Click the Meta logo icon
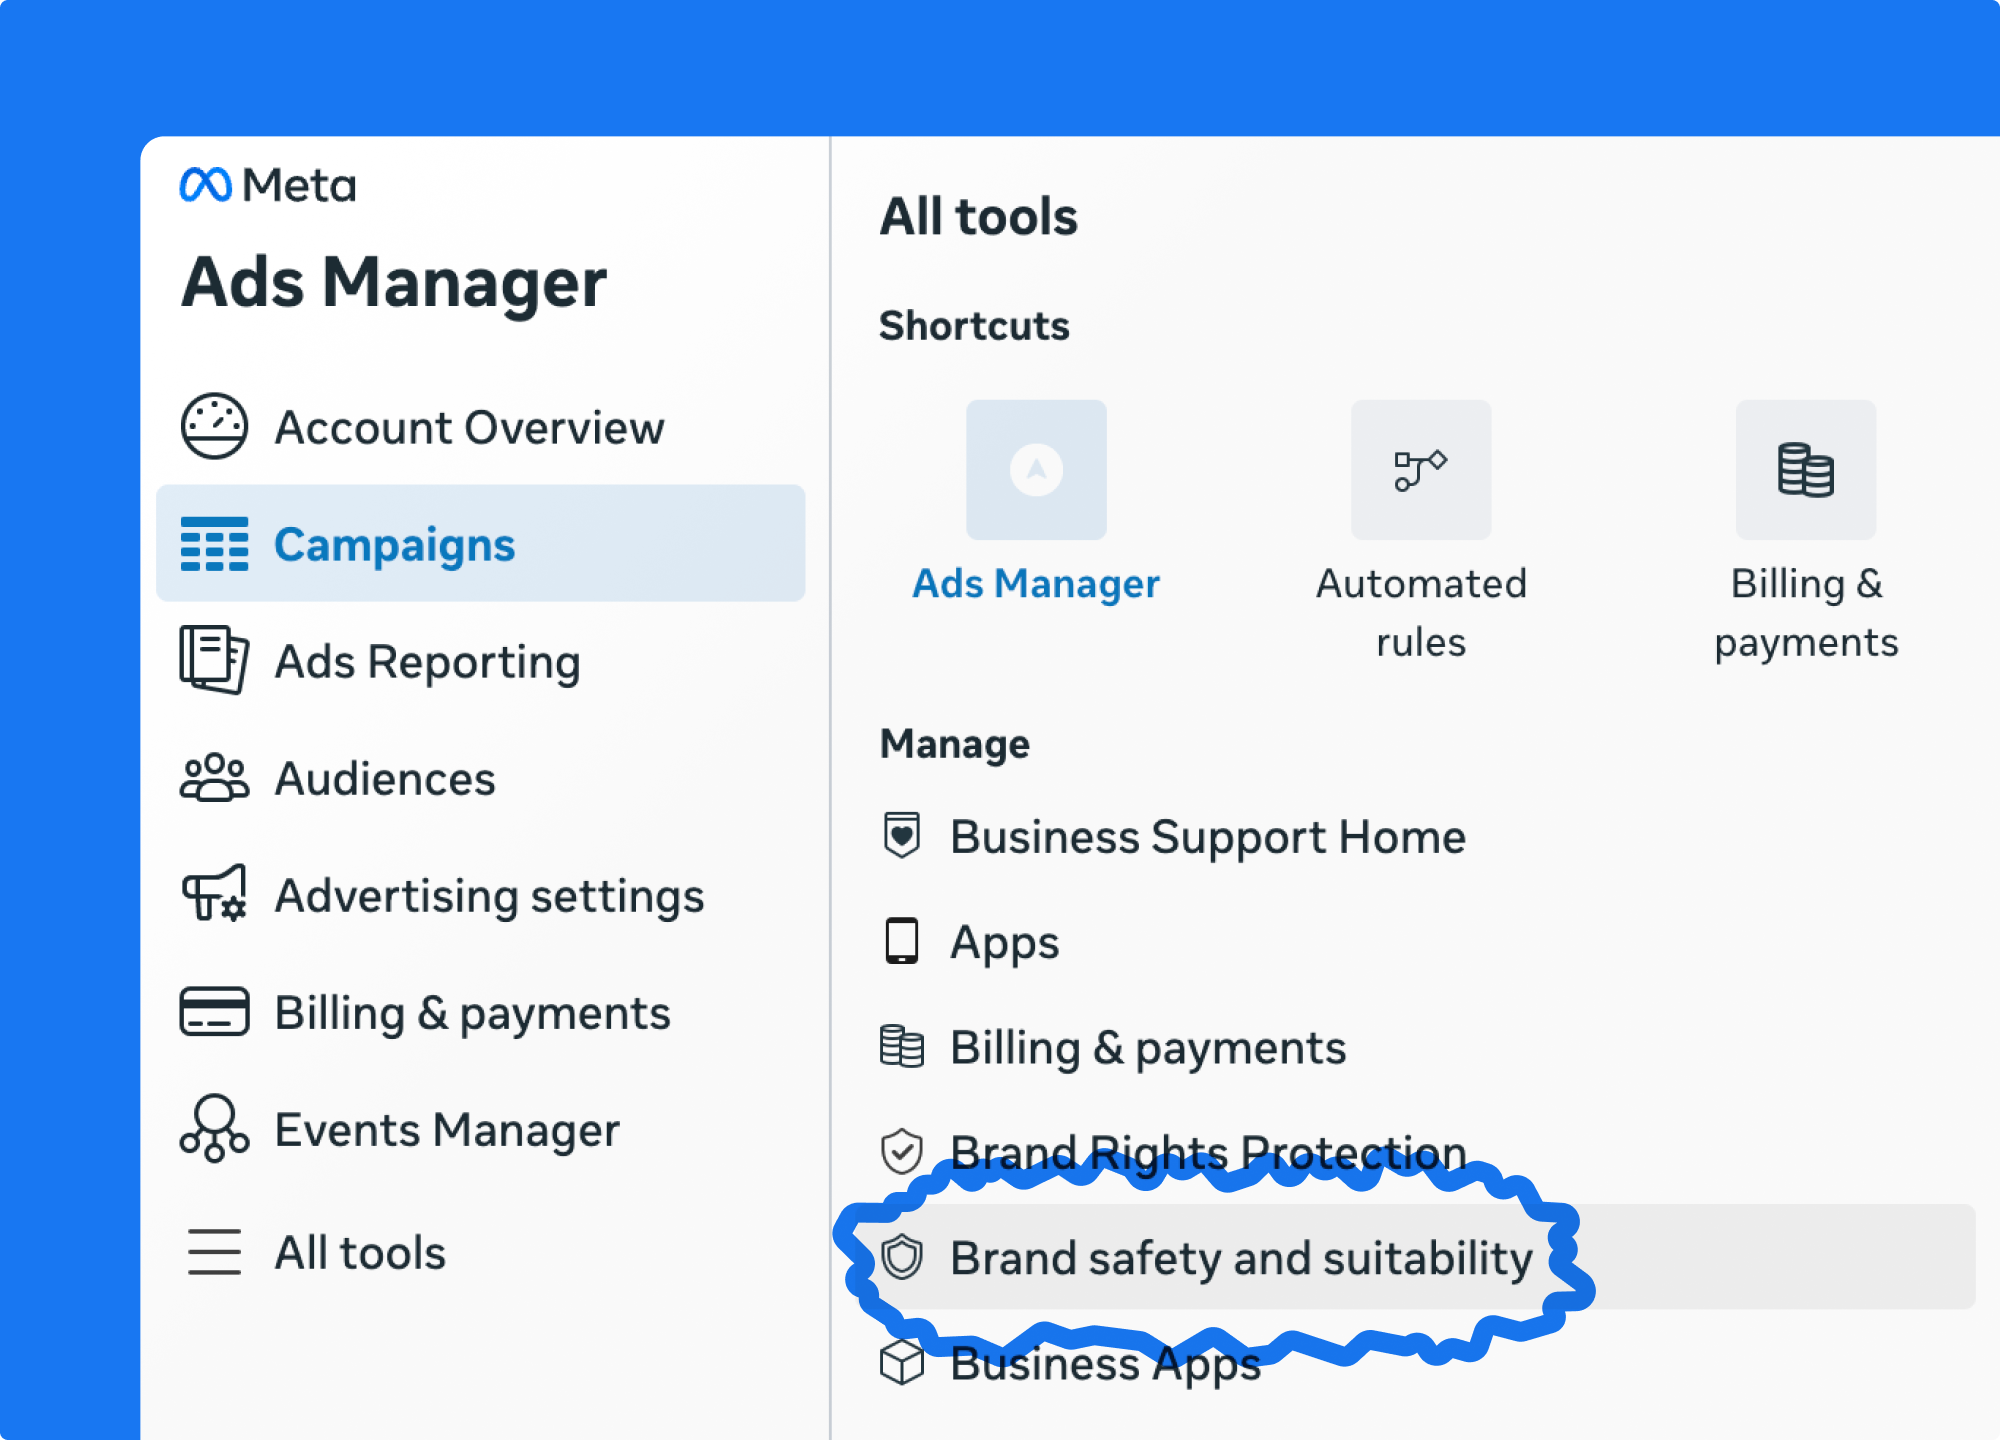Image resolution: width=2000 pixels, height=1440 pixels. pos(206,185)
